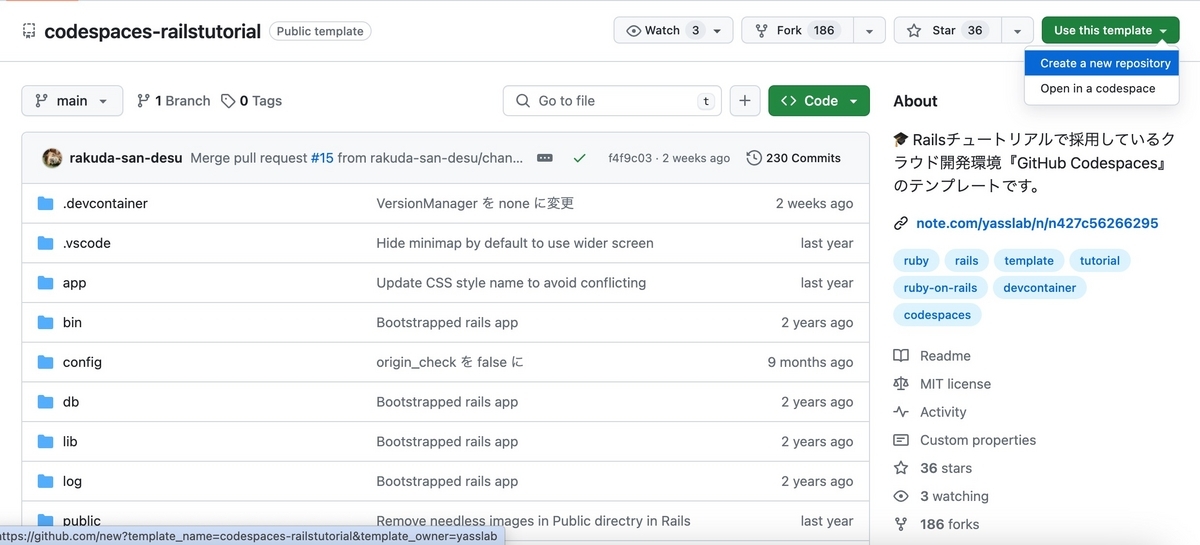Click the Go to file search field
1200x545 pixels.
coord(613,101)
